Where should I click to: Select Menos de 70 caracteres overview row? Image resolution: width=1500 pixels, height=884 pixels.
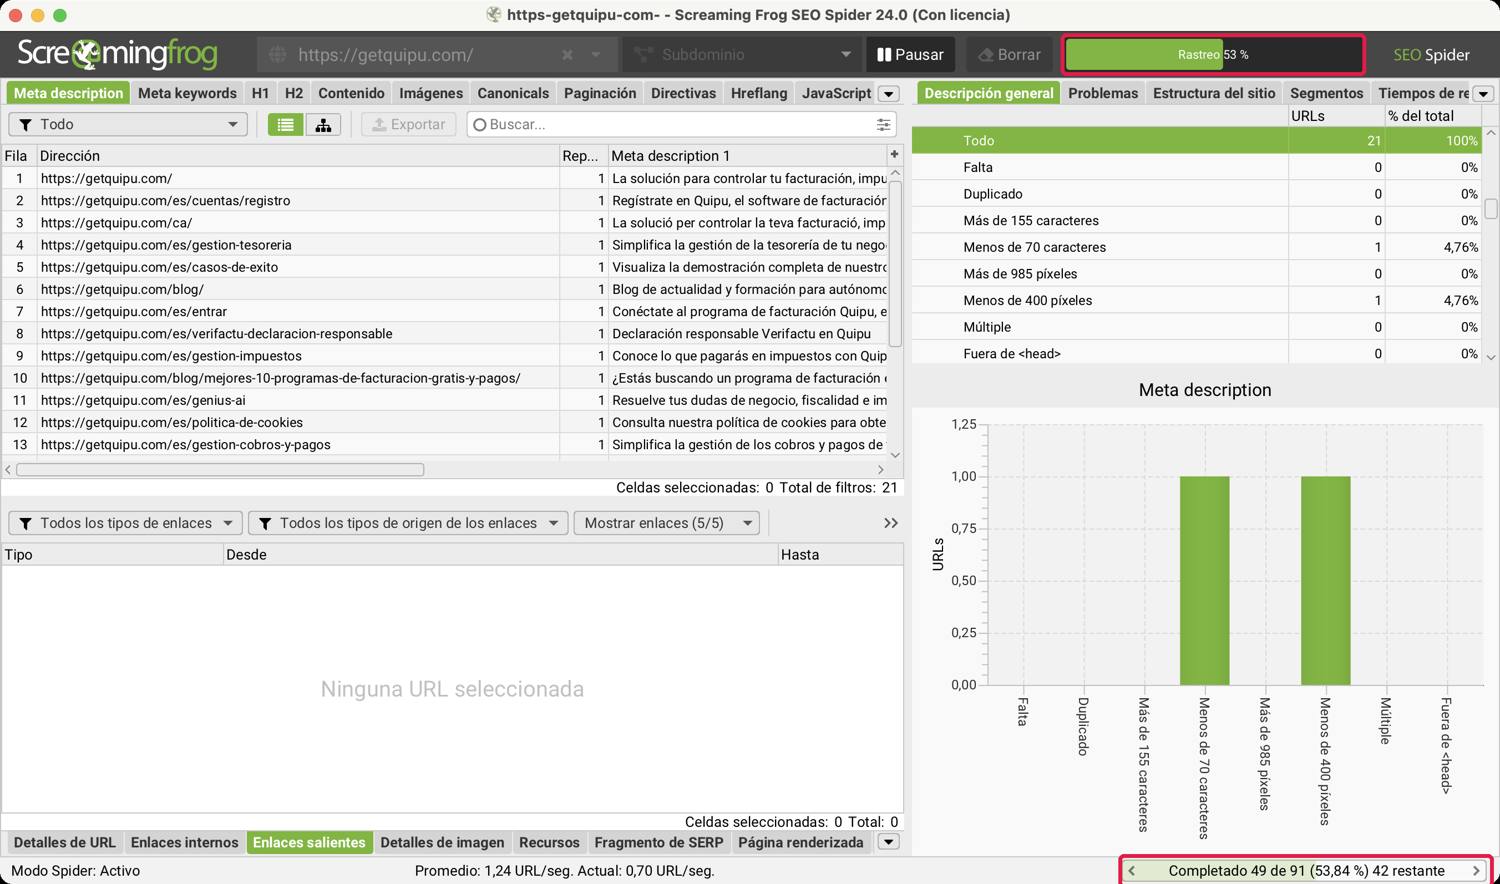point(1197,247)
